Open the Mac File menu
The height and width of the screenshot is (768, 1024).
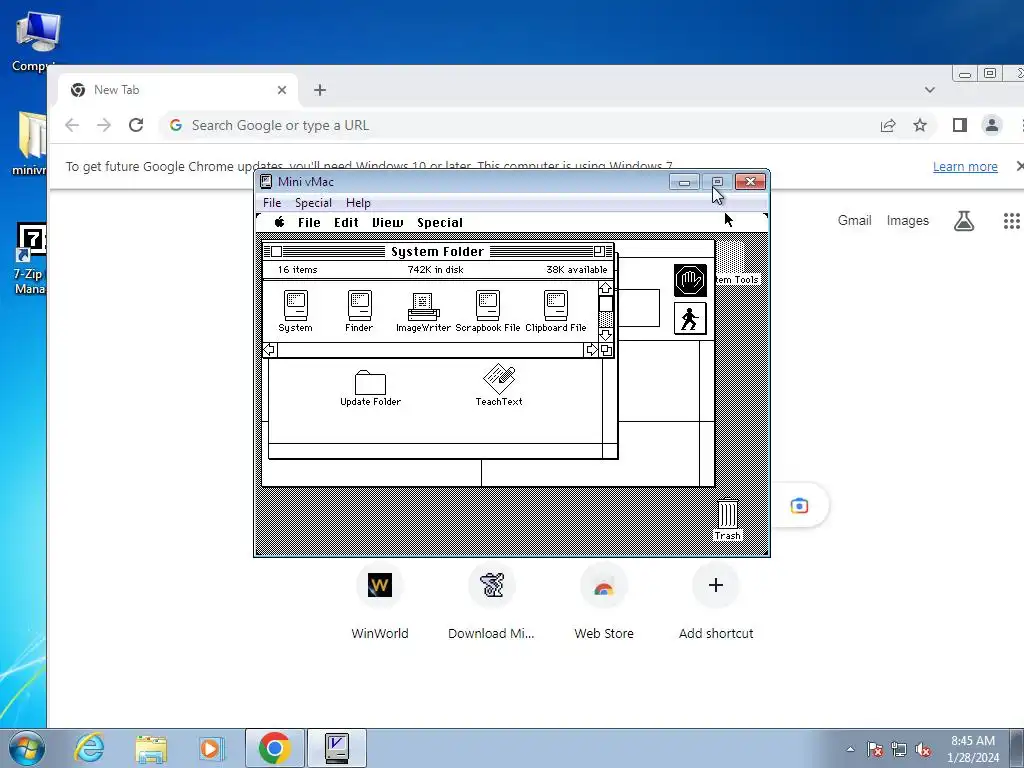tap(309, 223)
